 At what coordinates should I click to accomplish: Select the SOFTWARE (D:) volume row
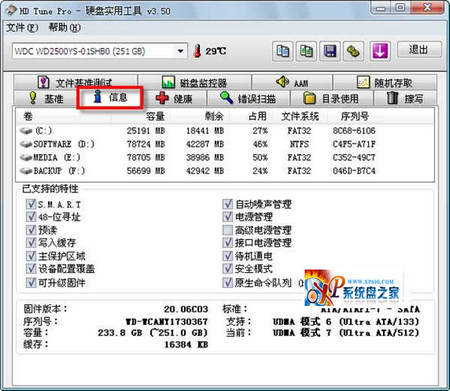[225, 144]
